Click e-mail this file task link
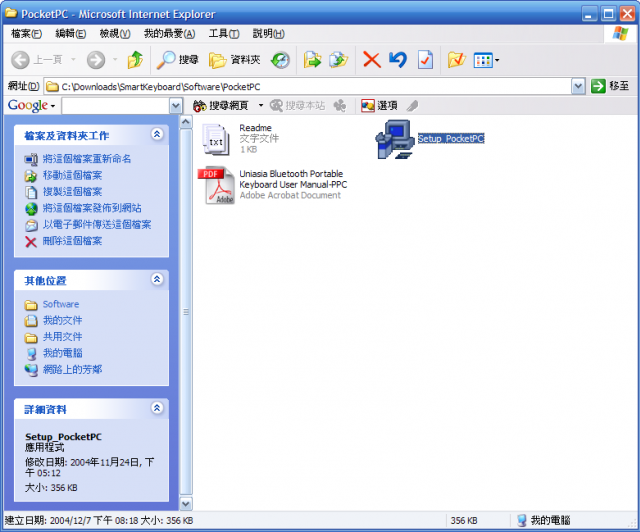Image resolution: width=640 pixels, height=532 pixels. [x=97, y=224]
